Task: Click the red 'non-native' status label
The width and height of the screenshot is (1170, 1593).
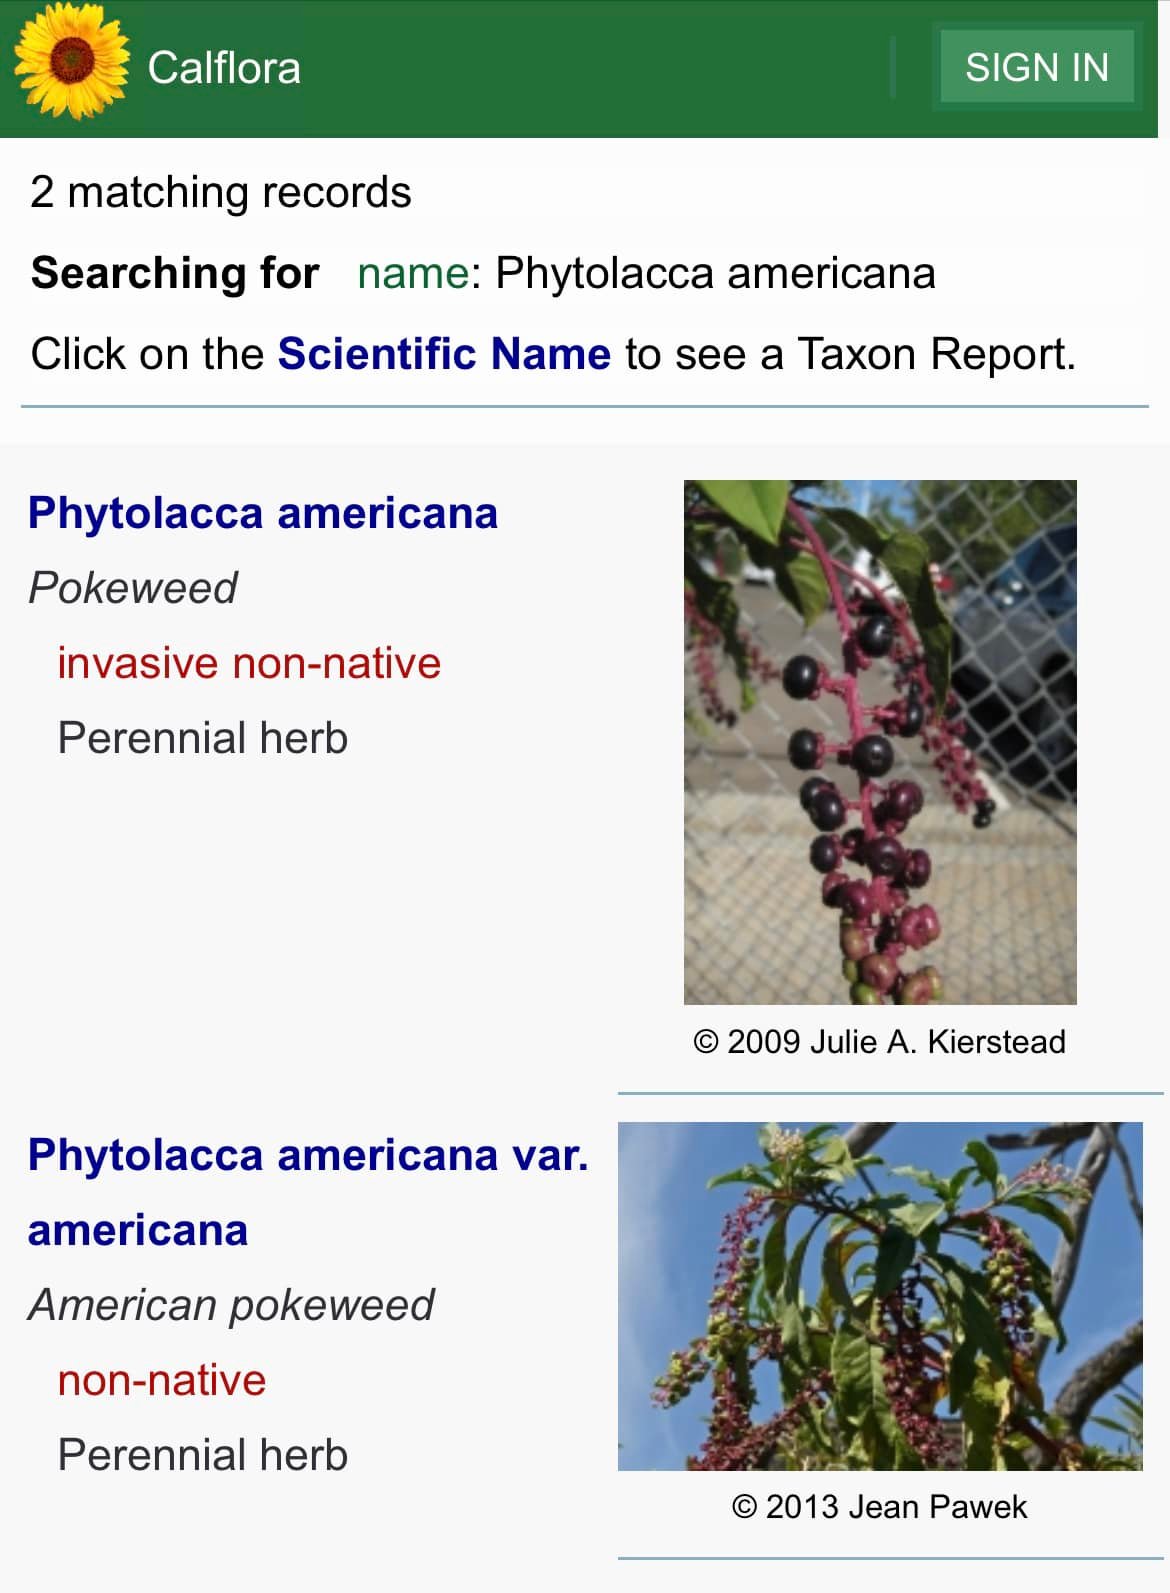Action: pos(162,1380)
